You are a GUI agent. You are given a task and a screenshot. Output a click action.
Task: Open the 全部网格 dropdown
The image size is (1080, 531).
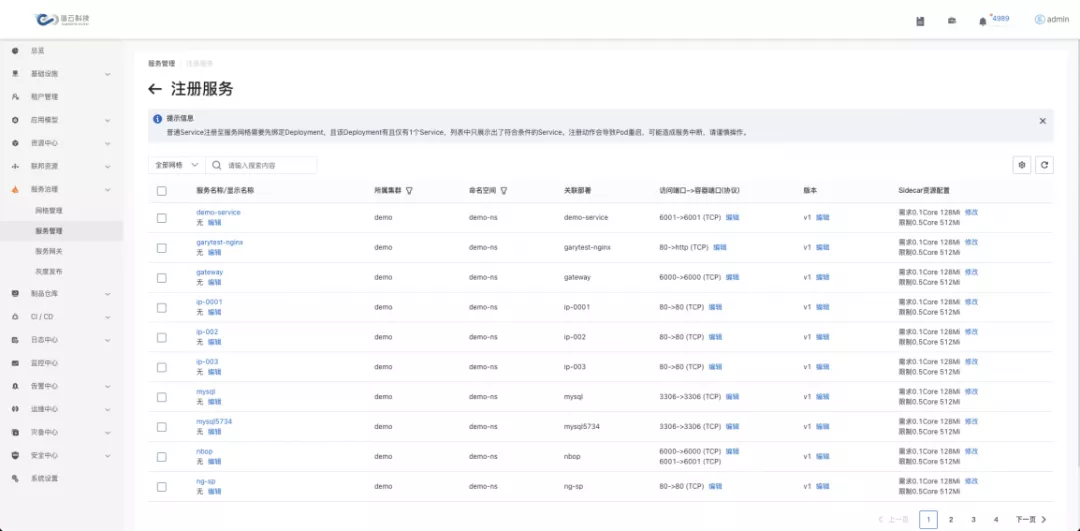pyautogui.click(x=176, y=165)
